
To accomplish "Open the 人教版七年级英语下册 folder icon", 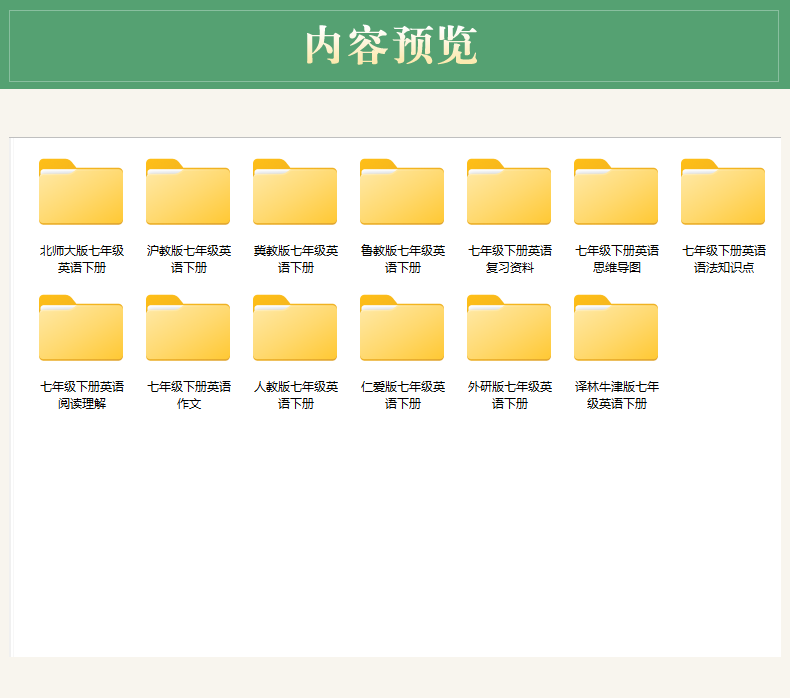I will click(x=295, y=328).
